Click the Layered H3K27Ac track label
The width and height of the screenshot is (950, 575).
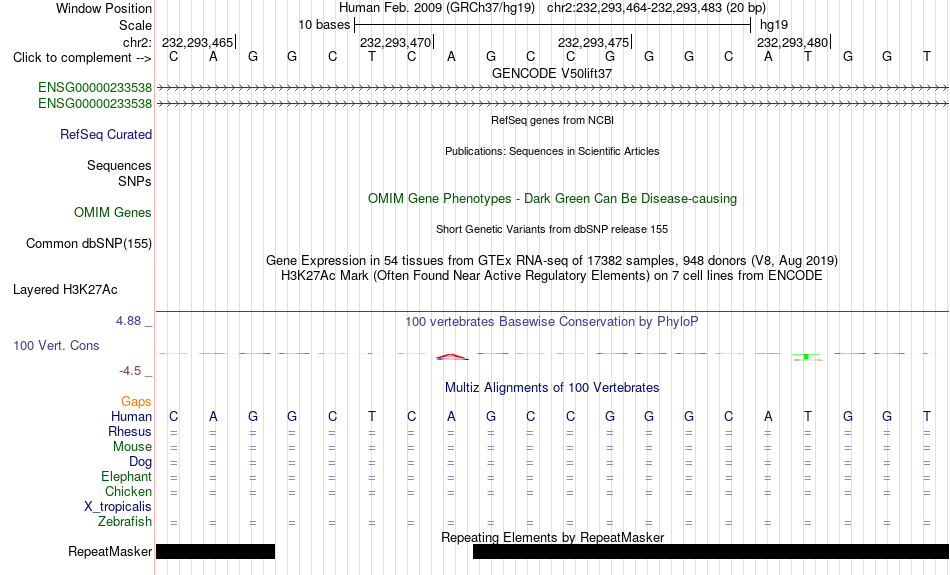65,290
